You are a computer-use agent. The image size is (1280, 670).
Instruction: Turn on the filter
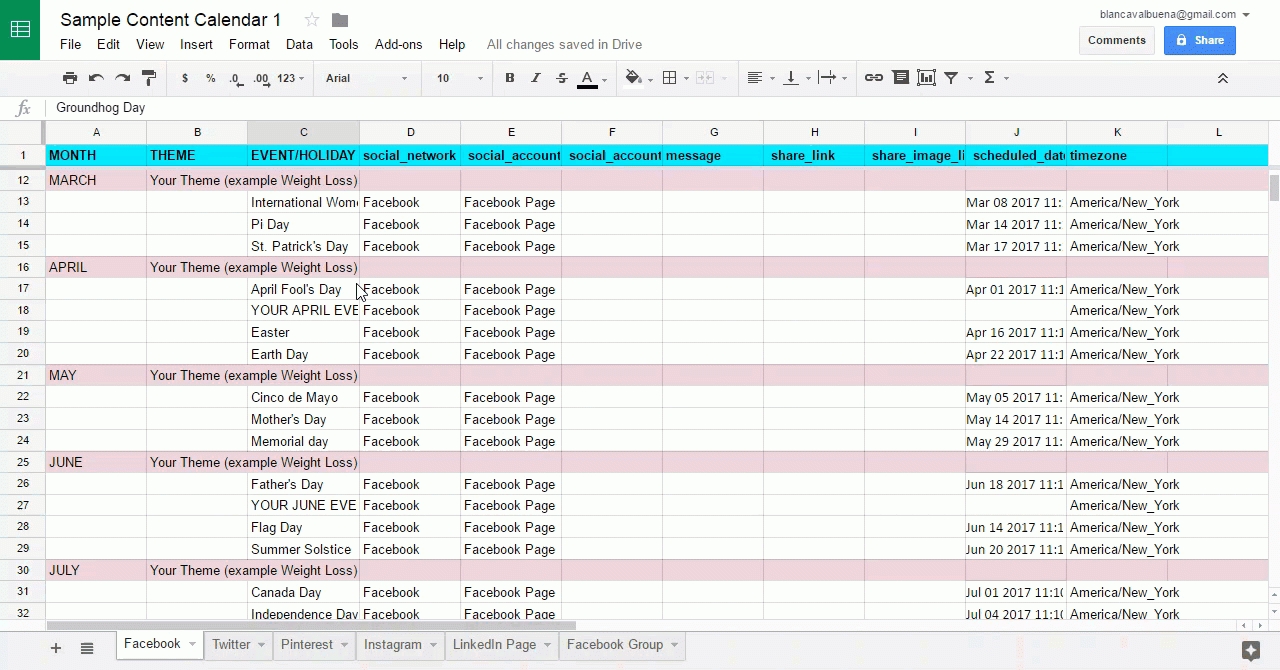[x=951, y=78]
